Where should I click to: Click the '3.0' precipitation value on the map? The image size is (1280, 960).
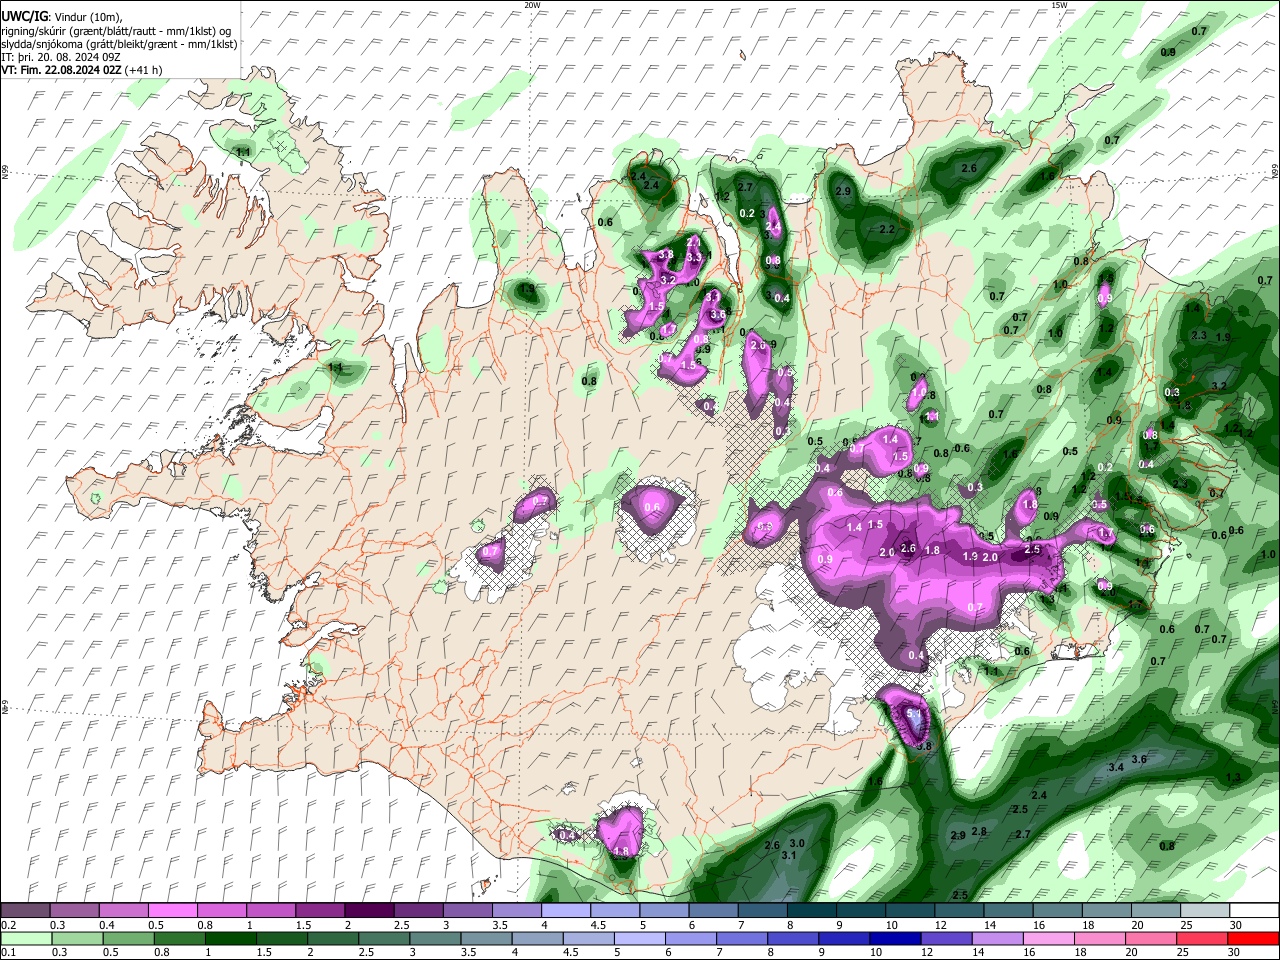pos(797,844)
